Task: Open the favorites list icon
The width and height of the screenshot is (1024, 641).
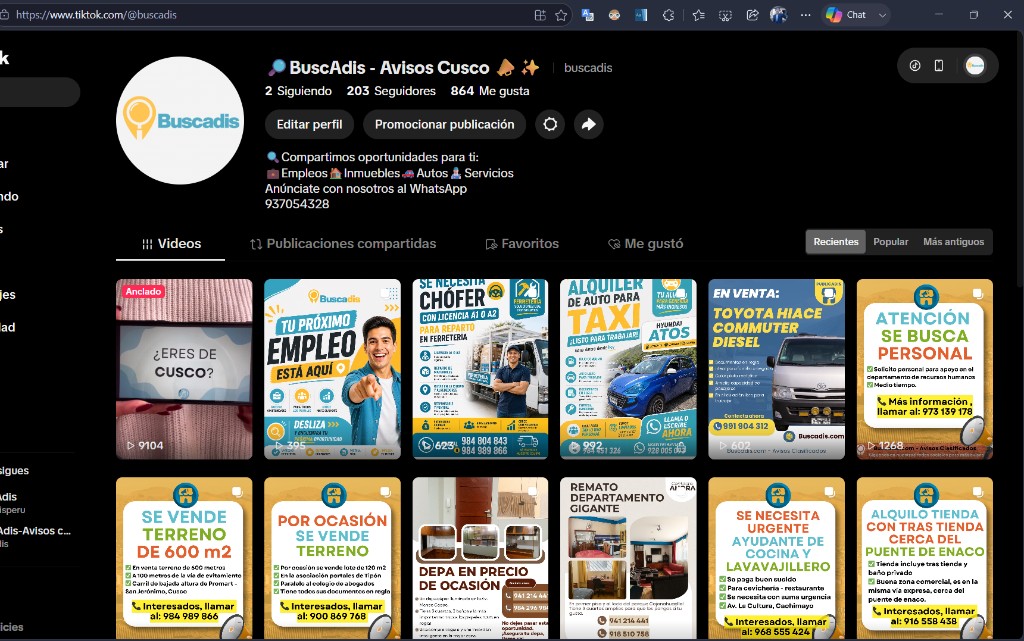Action: pos(698,15)
